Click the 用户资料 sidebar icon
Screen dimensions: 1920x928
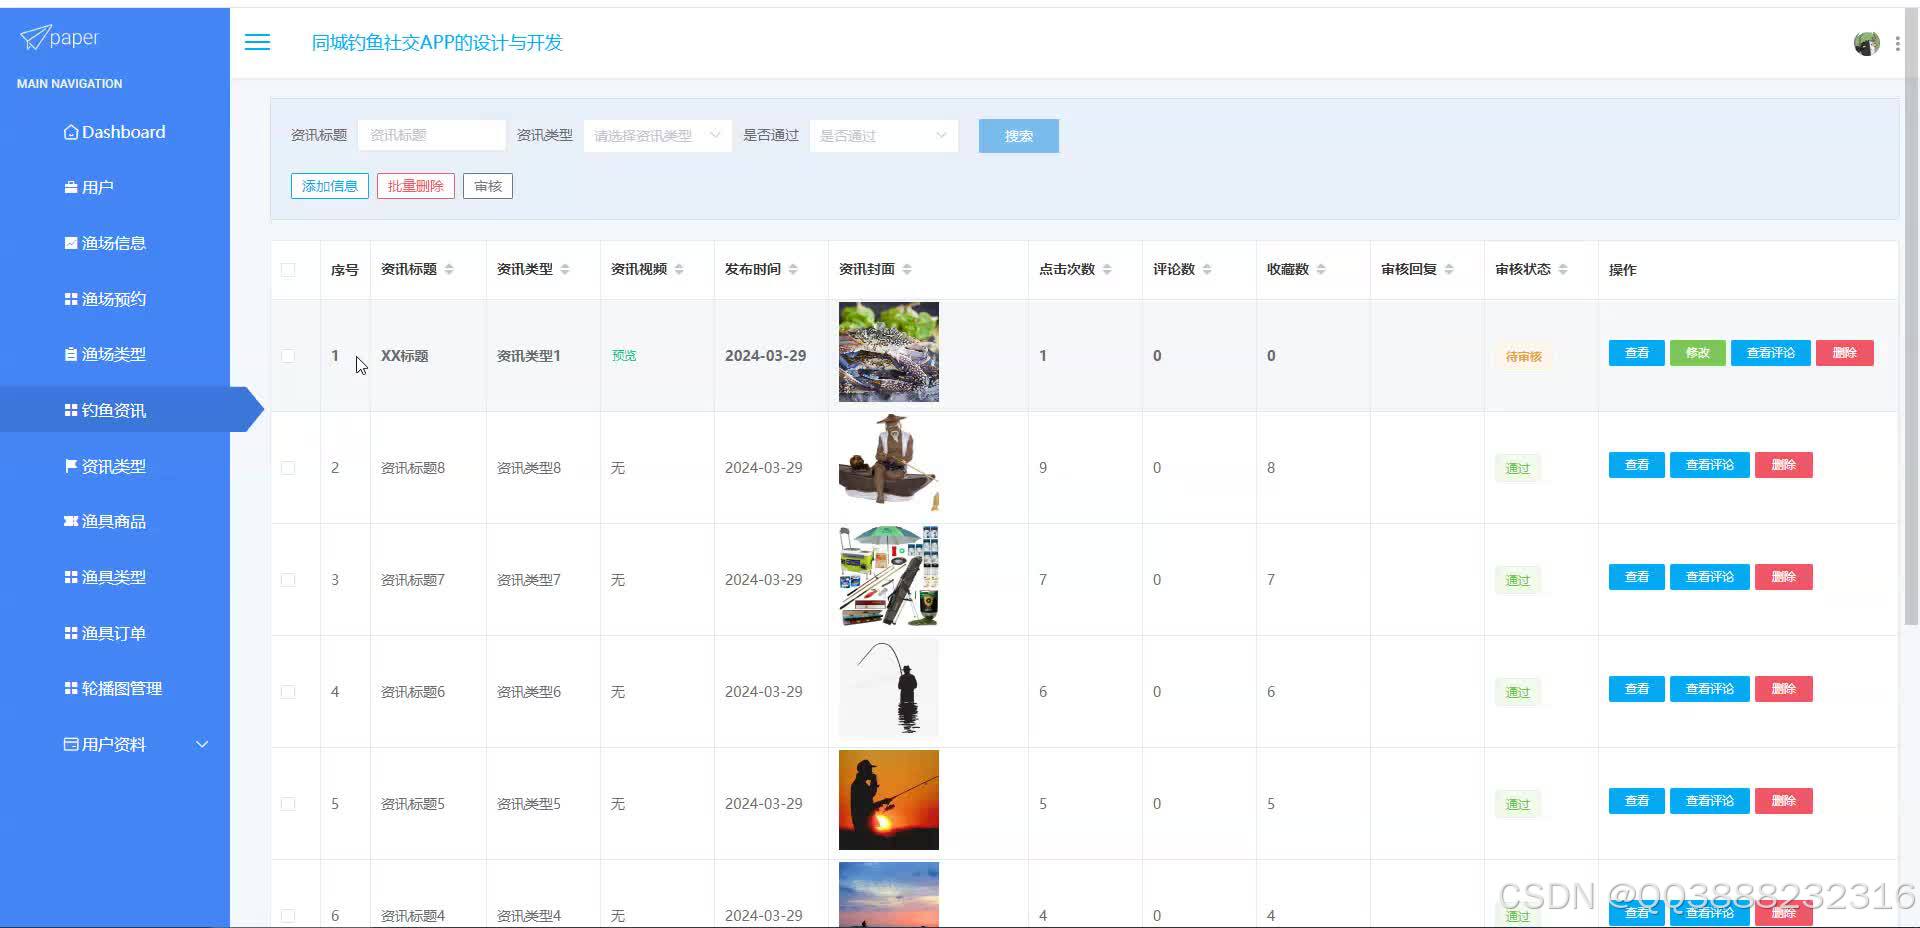click(71, 744)
